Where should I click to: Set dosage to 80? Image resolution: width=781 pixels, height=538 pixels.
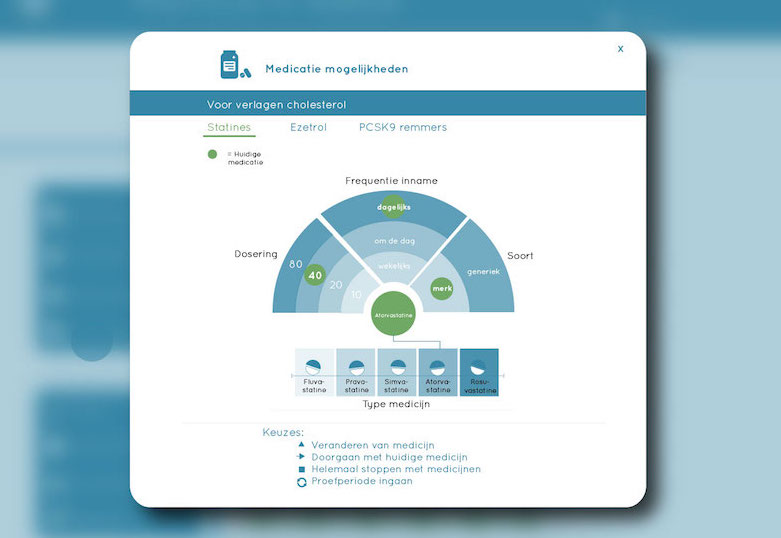[296, 265]
